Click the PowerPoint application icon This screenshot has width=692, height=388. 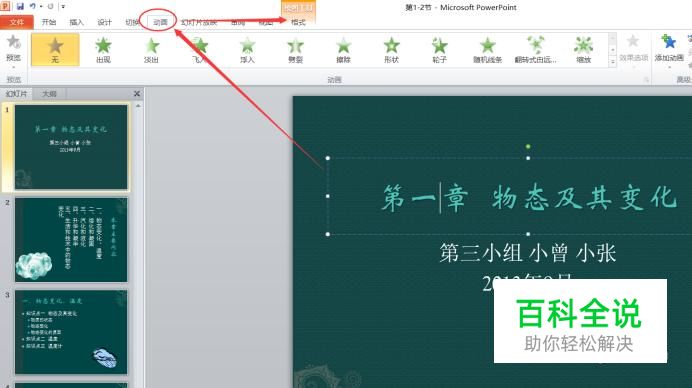(x=5, y=6)
